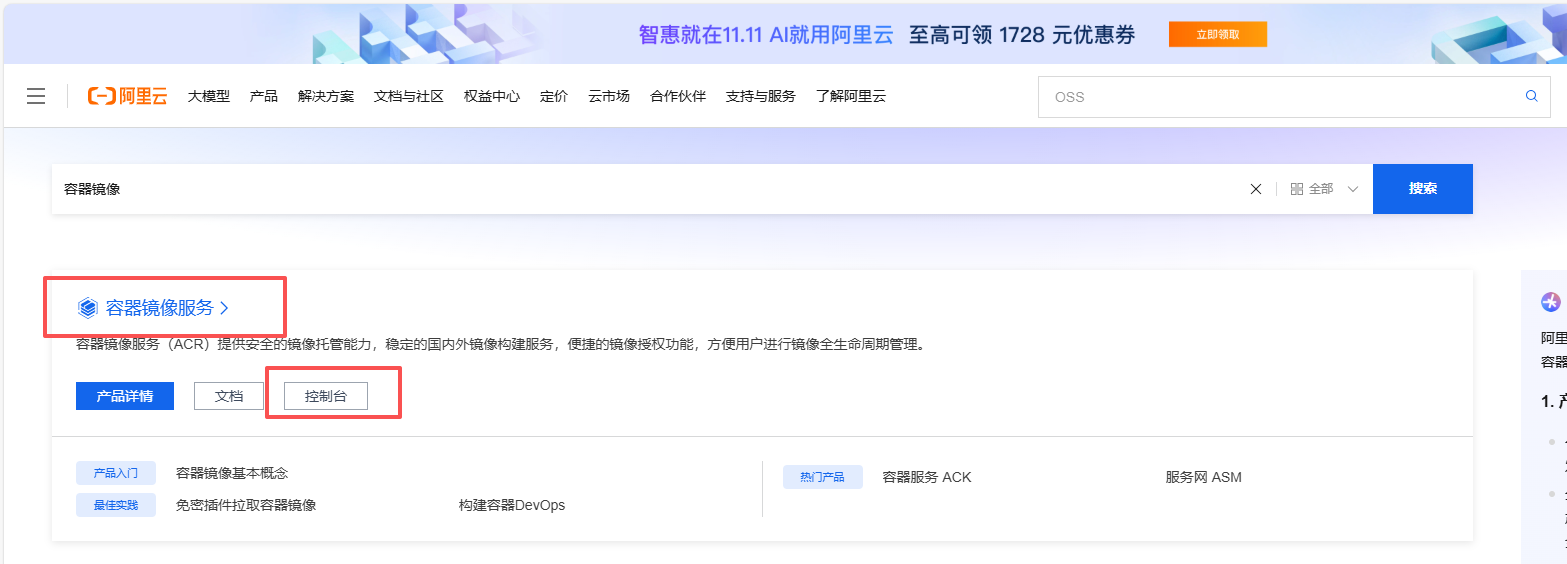
Task: Click the 容器镜像服务 product cube icon
Action: [x=87, y=308]
